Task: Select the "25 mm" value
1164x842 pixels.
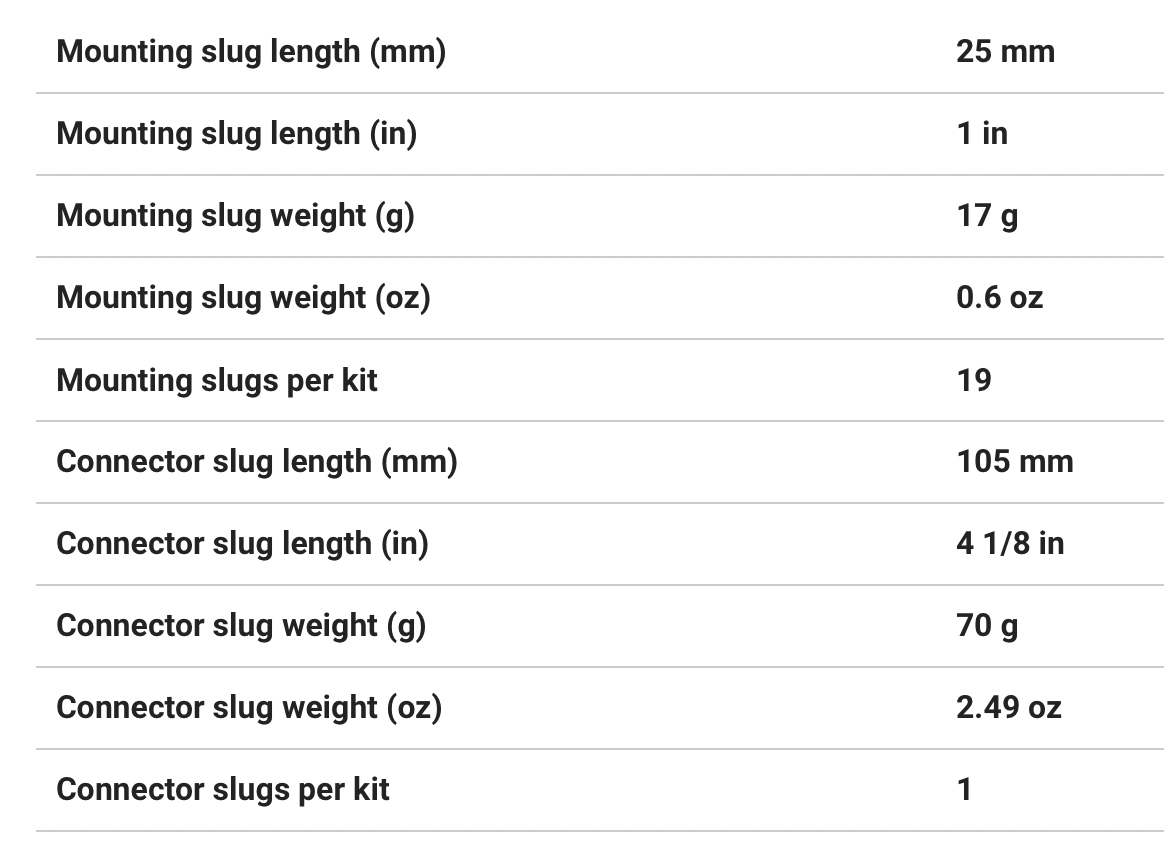Action: [1005, 51]
